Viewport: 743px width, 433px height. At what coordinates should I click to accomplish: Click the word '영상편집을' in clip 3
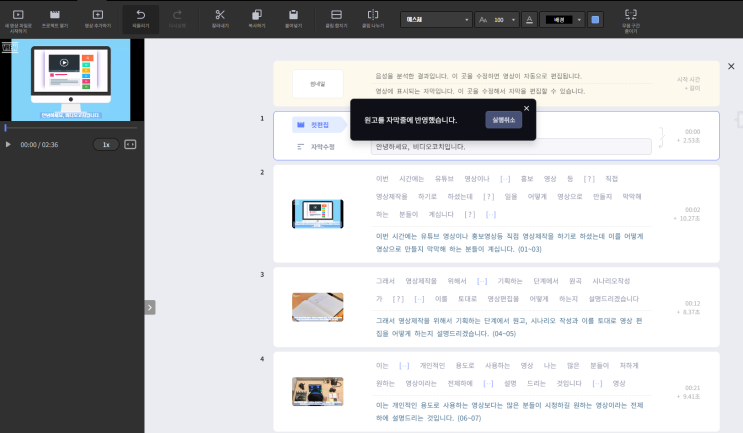[503, 299]
